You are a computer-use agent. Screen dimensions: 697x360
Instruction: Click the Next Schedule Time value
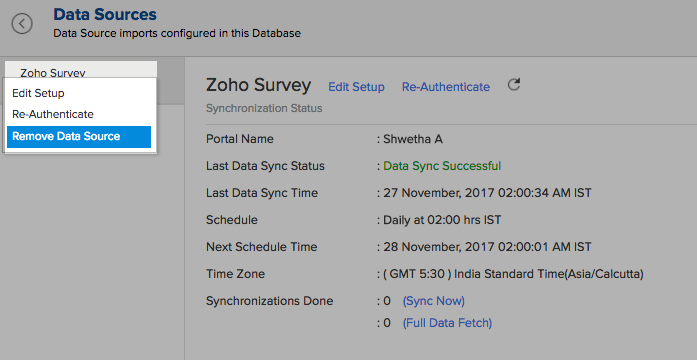(x=487, y=247)
